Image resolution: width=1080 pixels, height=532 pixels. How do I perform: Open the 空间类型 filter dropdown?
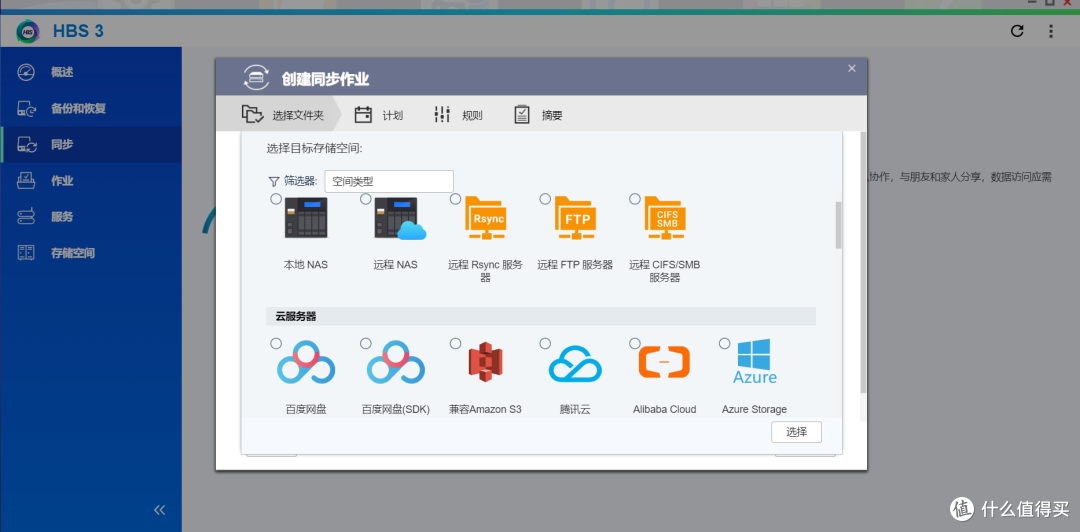click(x=389, y=181)
